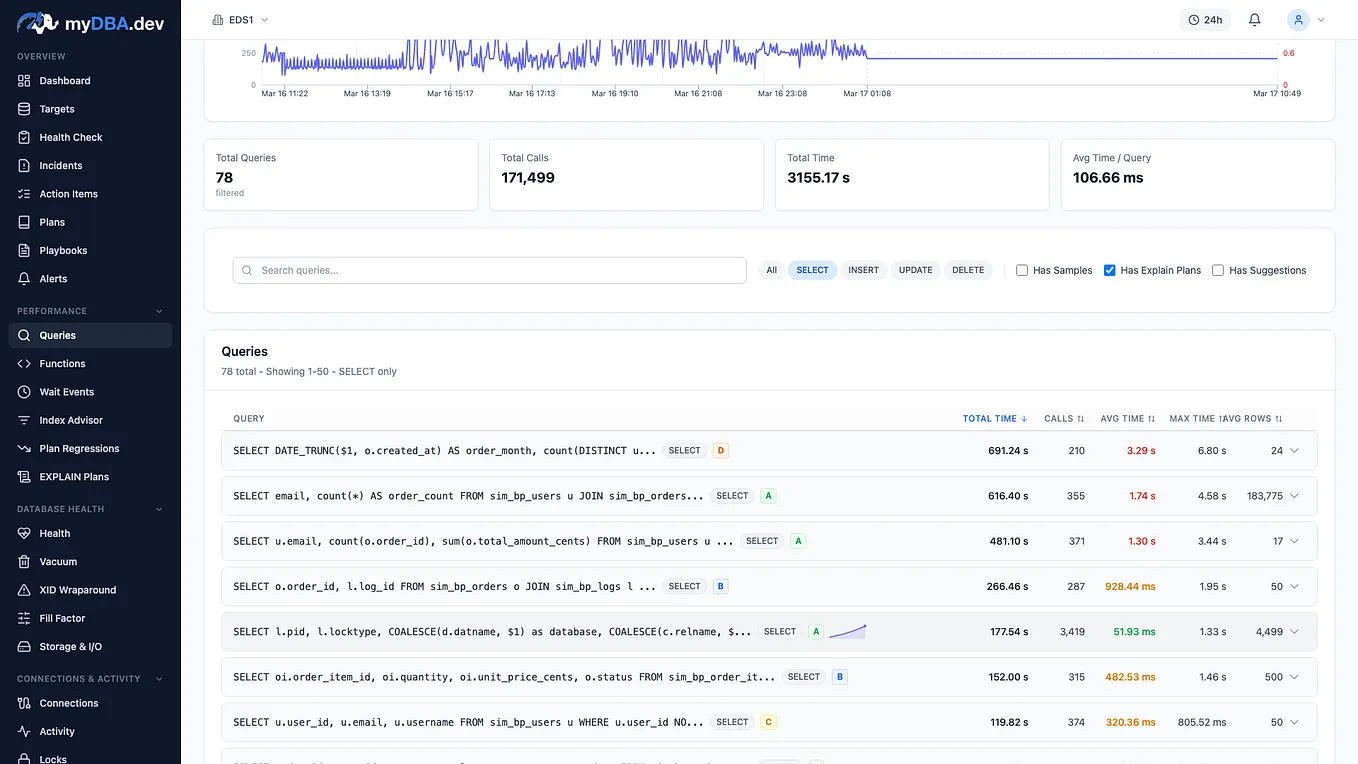Sort by the Max Time column

pos(1196,419)
